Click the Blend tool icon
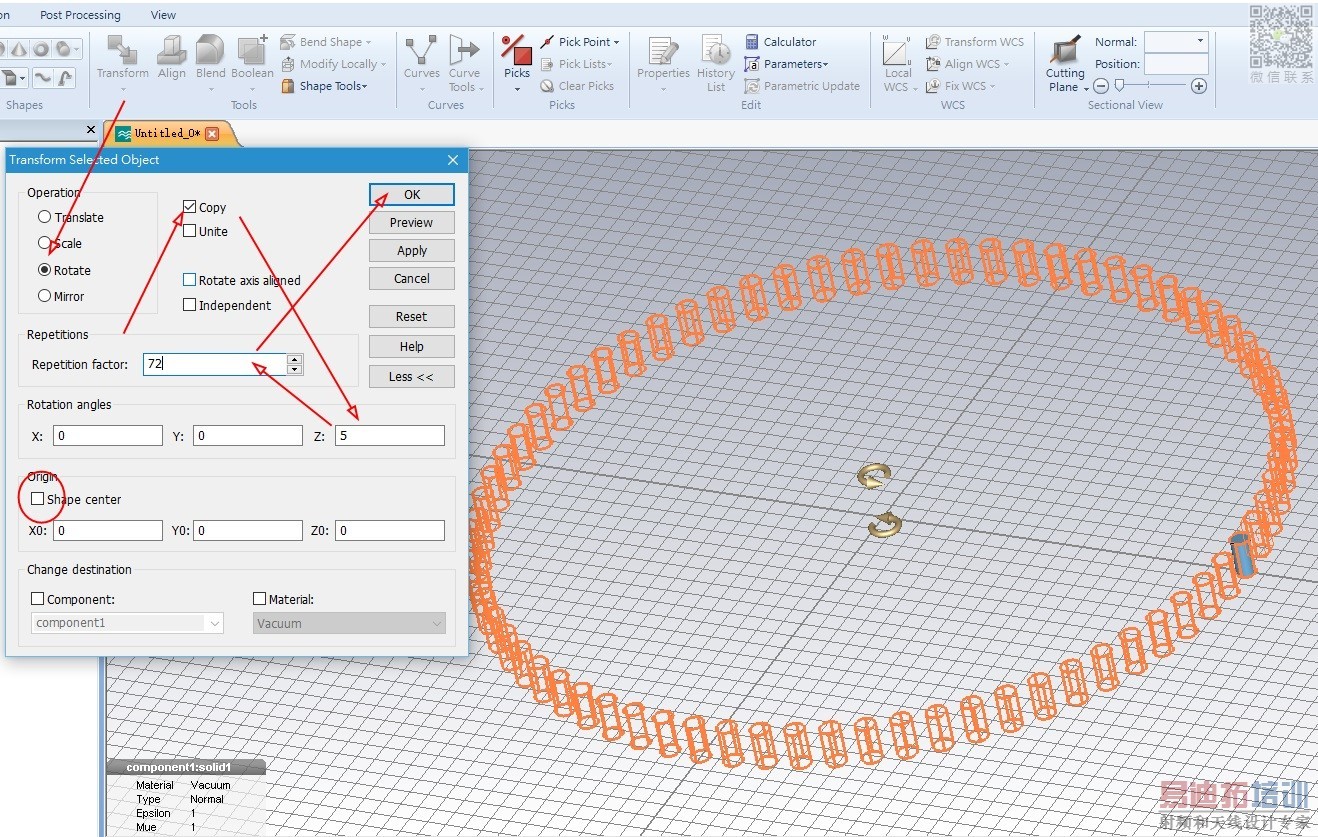 point(210,51)
